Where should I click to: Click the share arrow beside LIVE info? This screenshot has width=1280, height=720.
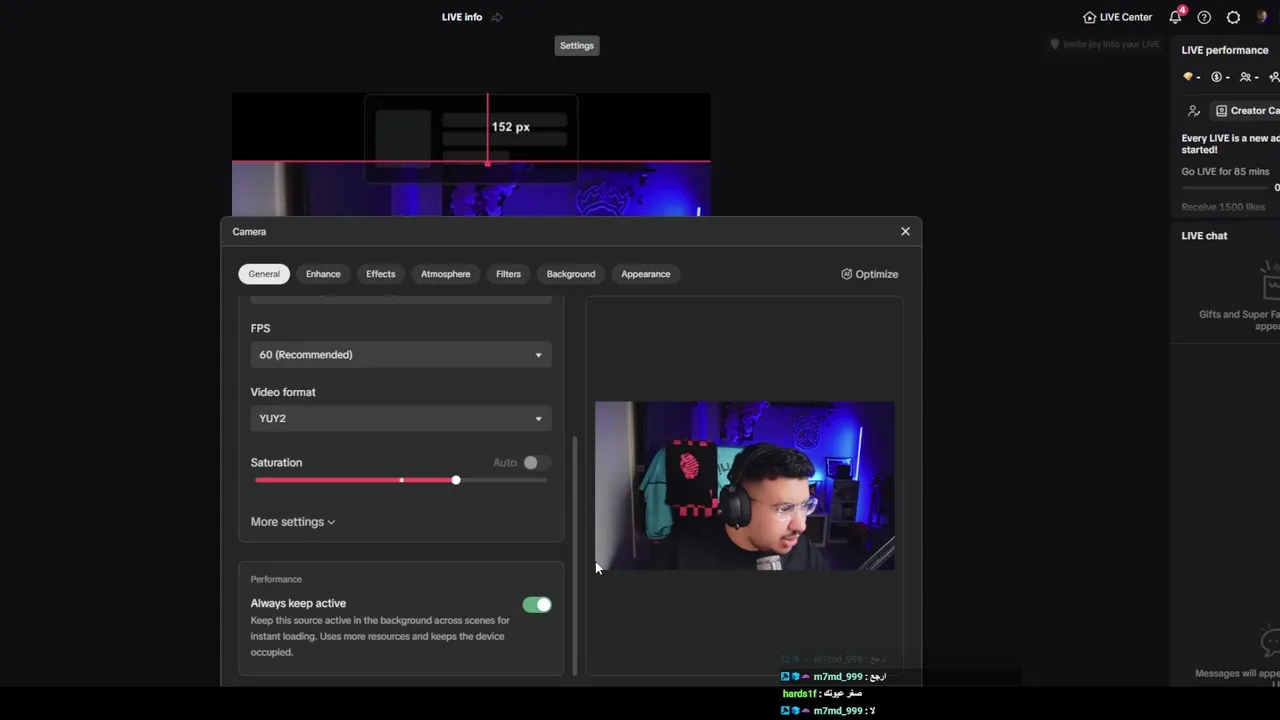pos(497,17)
